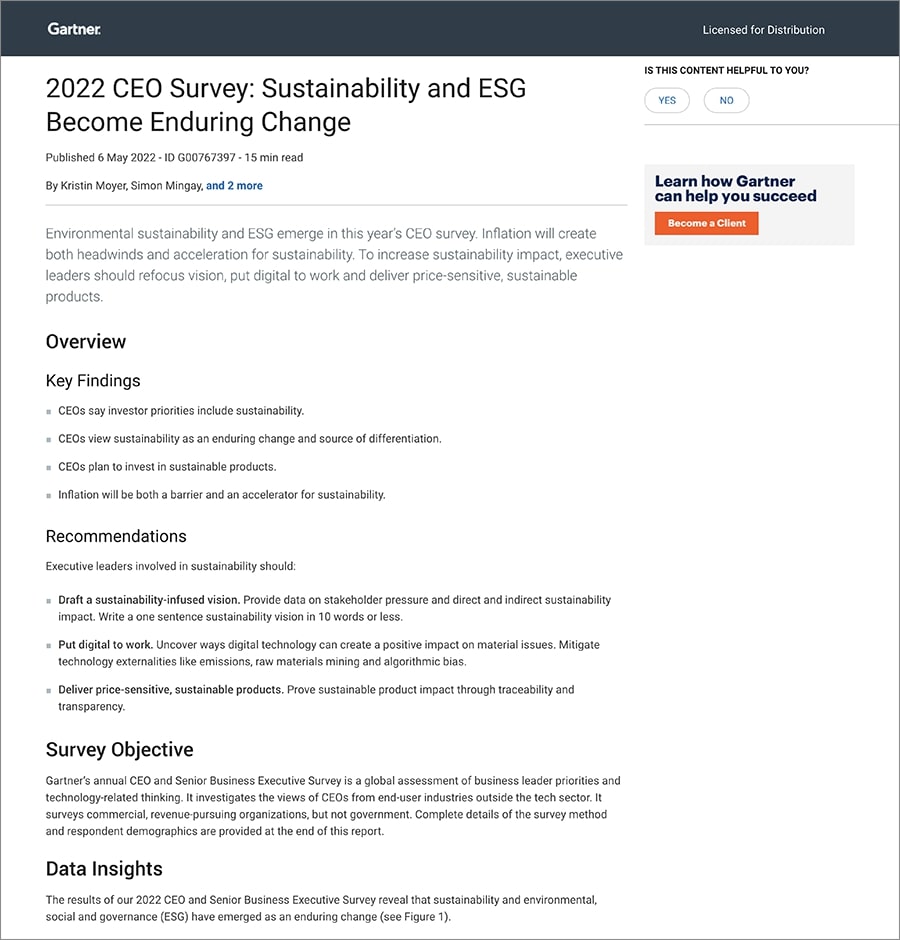Click the Data Insights heading
Image resolution: width=900 pixels, height=940 pixels.
click(x=104, y=868)
